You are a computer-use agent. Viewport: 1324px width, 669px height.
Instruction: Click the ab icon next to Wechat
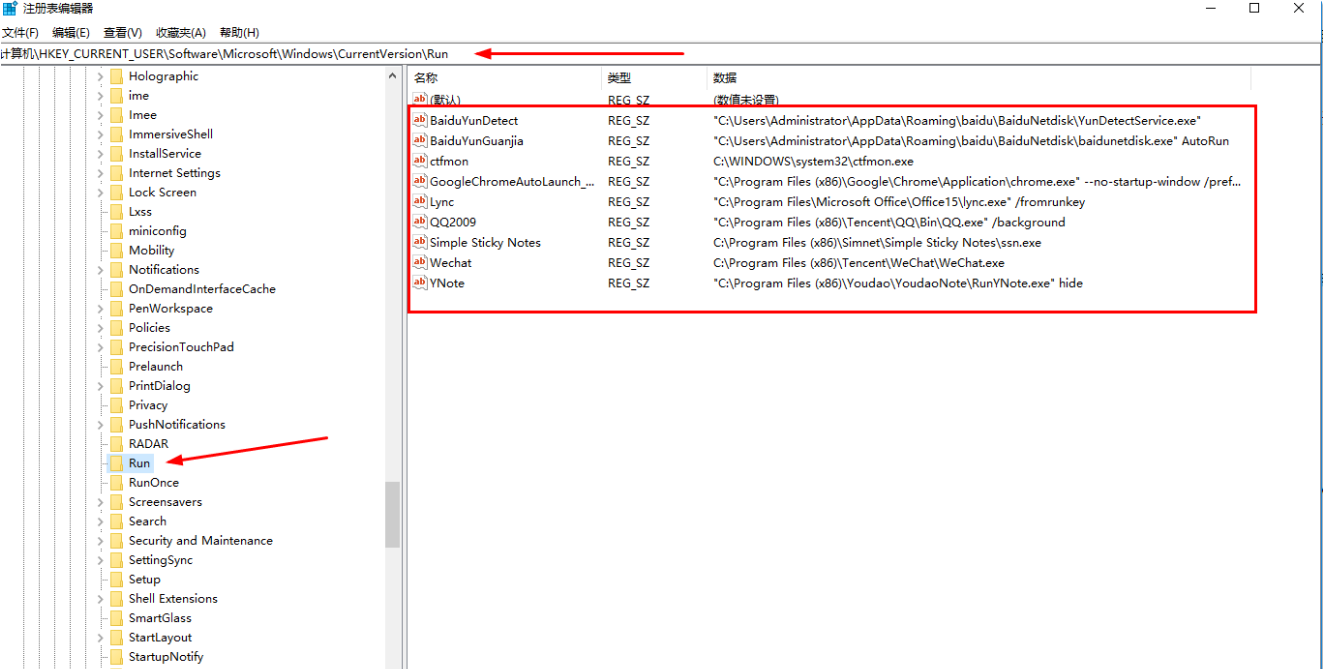coord(420,262)
